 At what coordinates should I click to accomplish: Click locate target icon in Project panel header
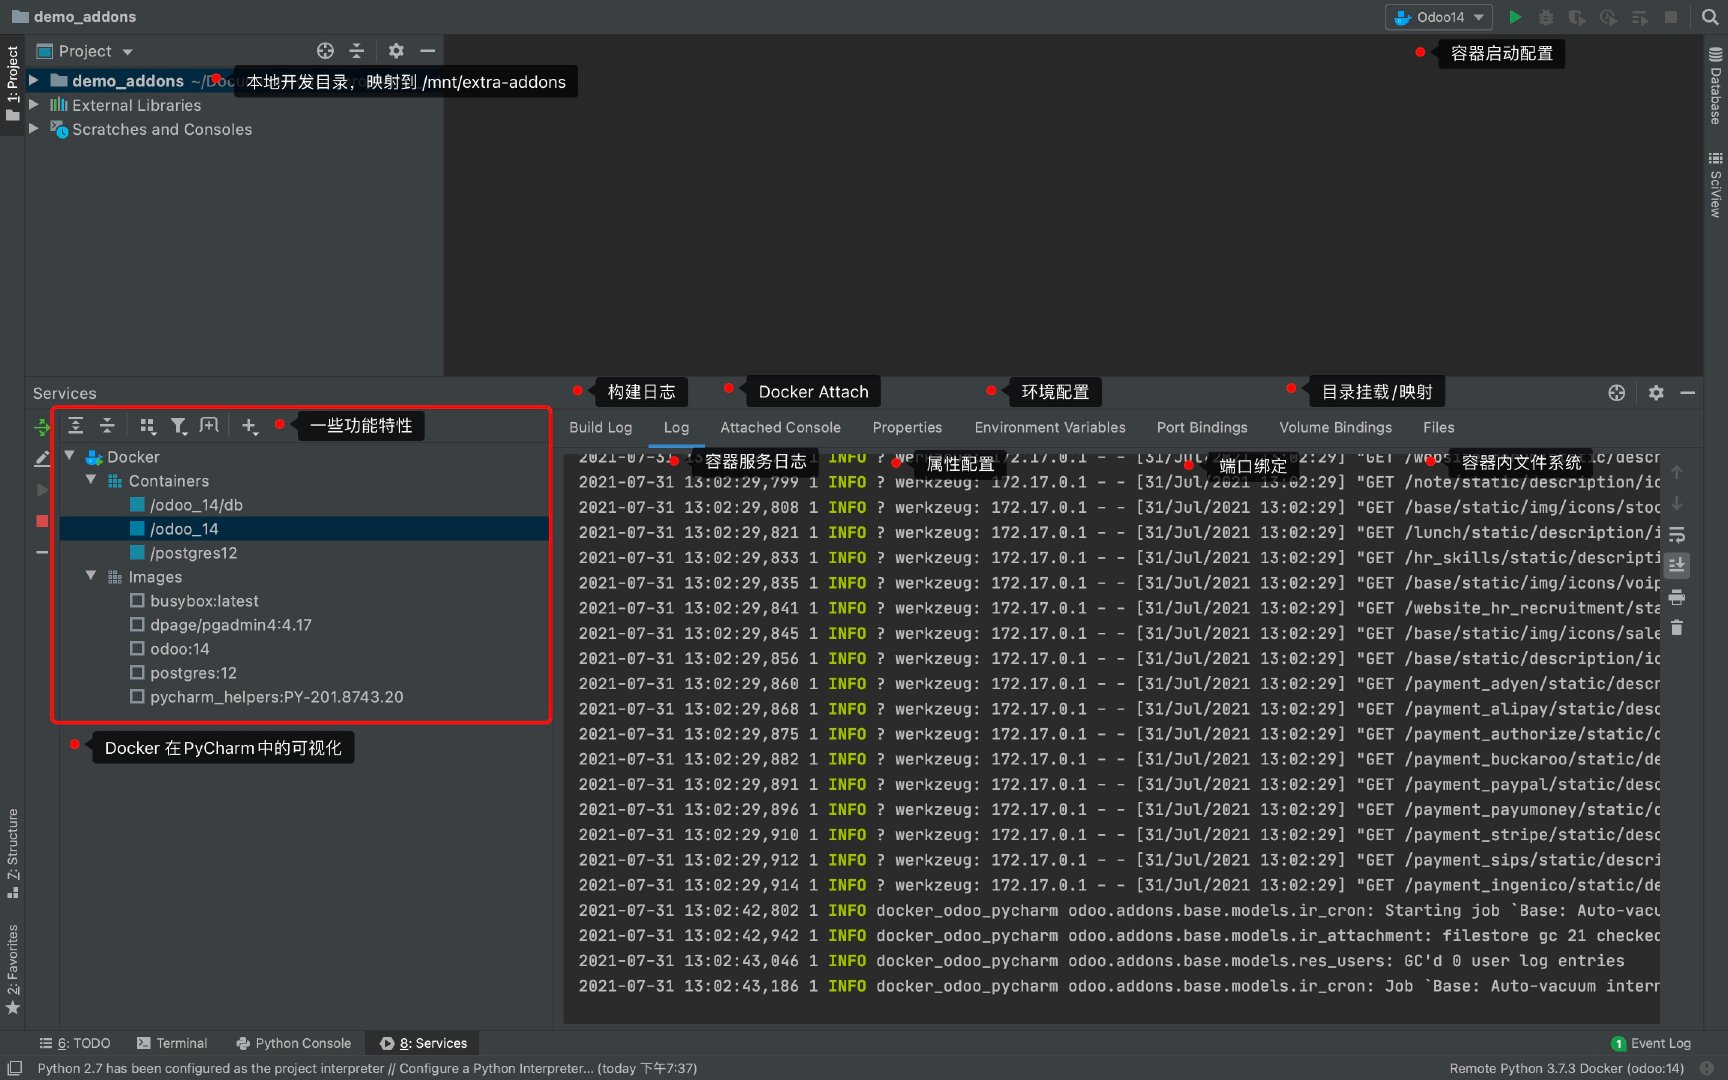(325, 51)
